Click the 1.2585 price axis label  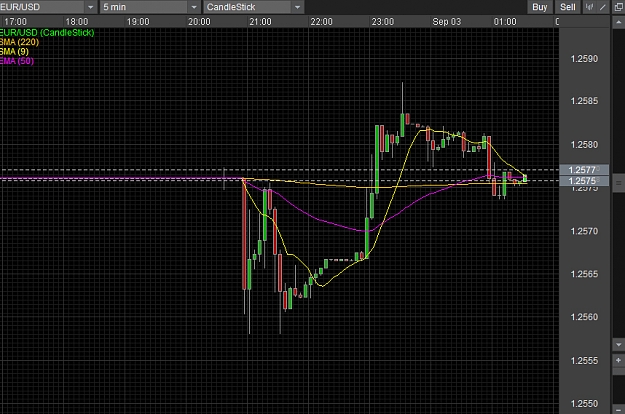tap(584, 101)
